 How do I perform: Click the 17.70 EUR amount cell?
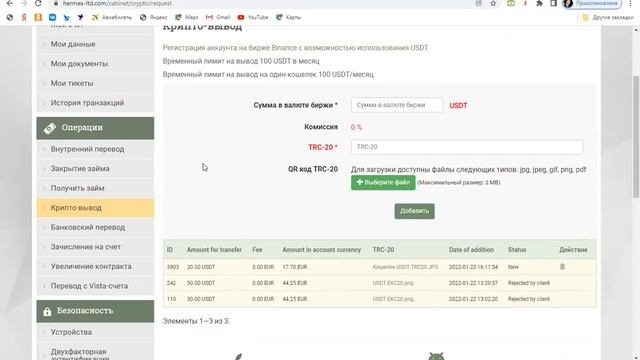click(295, 267)
